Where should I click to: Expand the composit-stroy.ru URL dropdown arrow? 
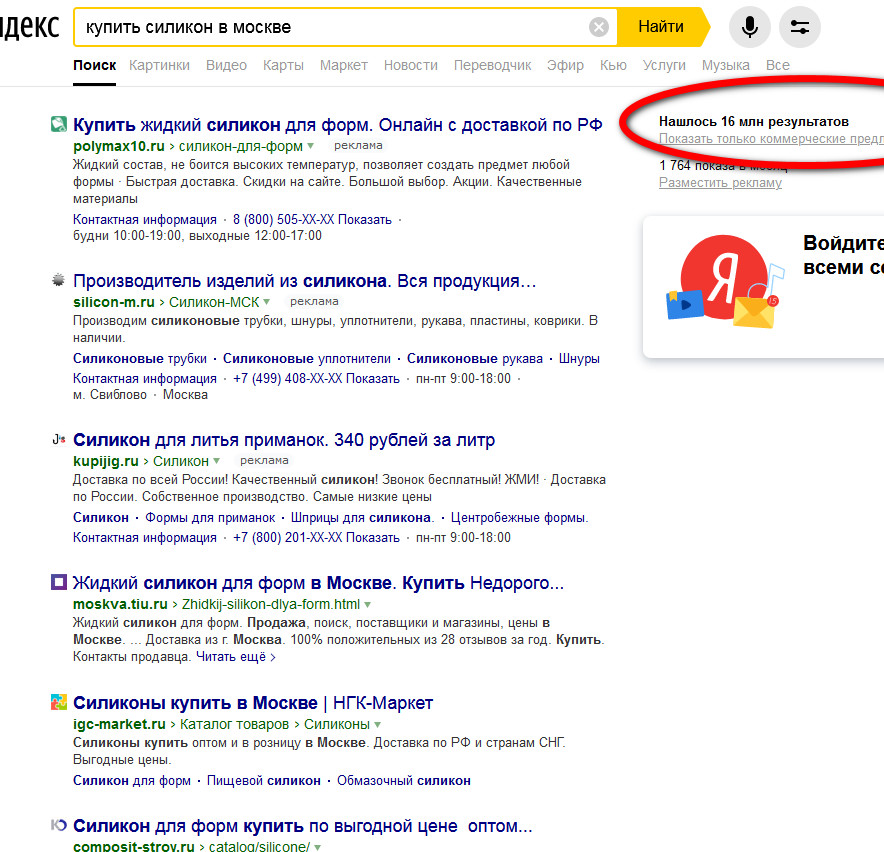tap(317, 847)
